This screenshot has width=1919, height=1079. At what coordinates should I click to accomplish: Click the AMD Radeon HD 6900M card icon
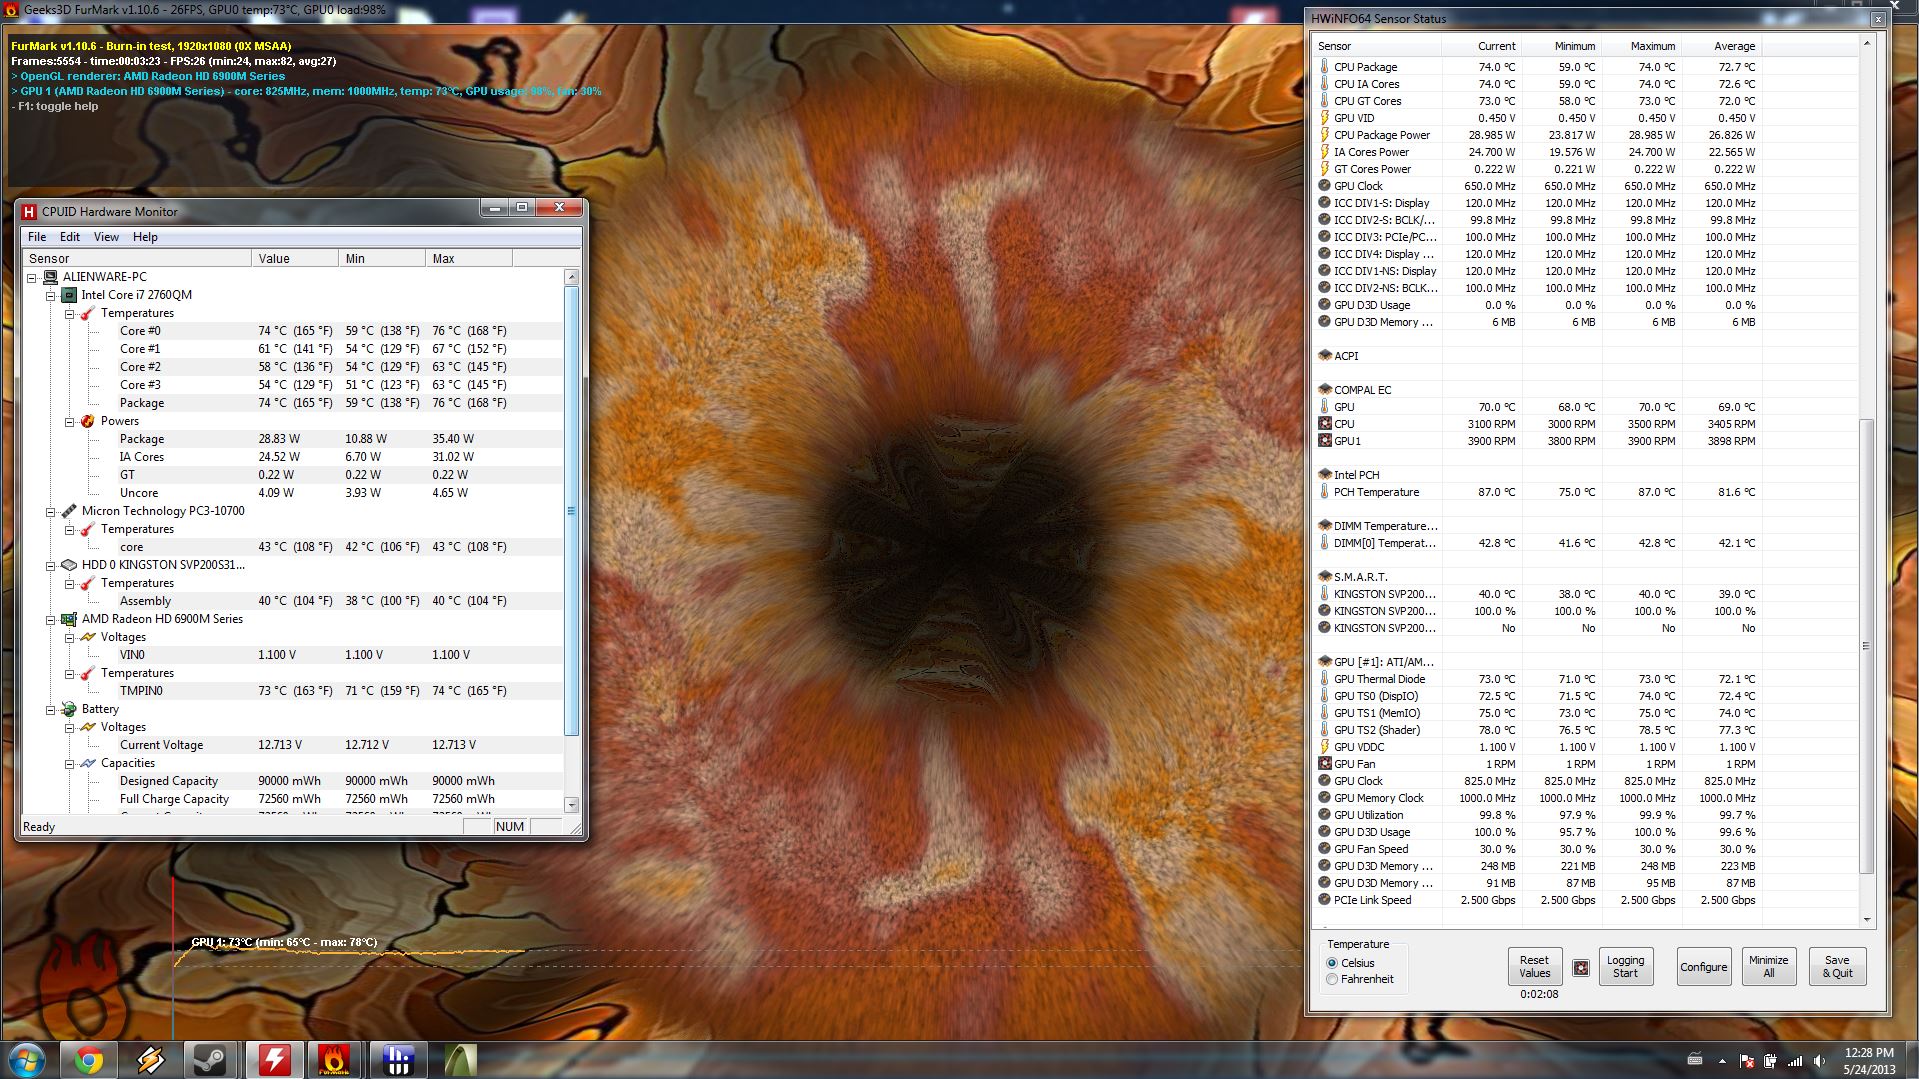tap(69, 619)
